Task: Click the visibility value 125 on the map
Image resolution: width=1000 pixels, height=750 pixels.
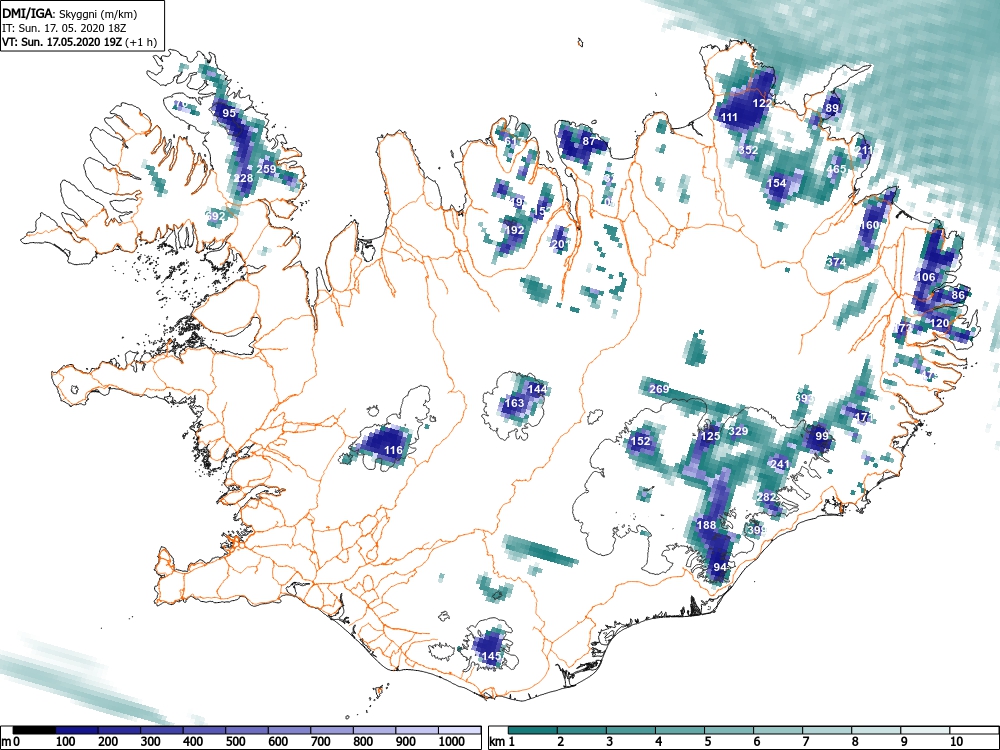Action: point(710,436)
